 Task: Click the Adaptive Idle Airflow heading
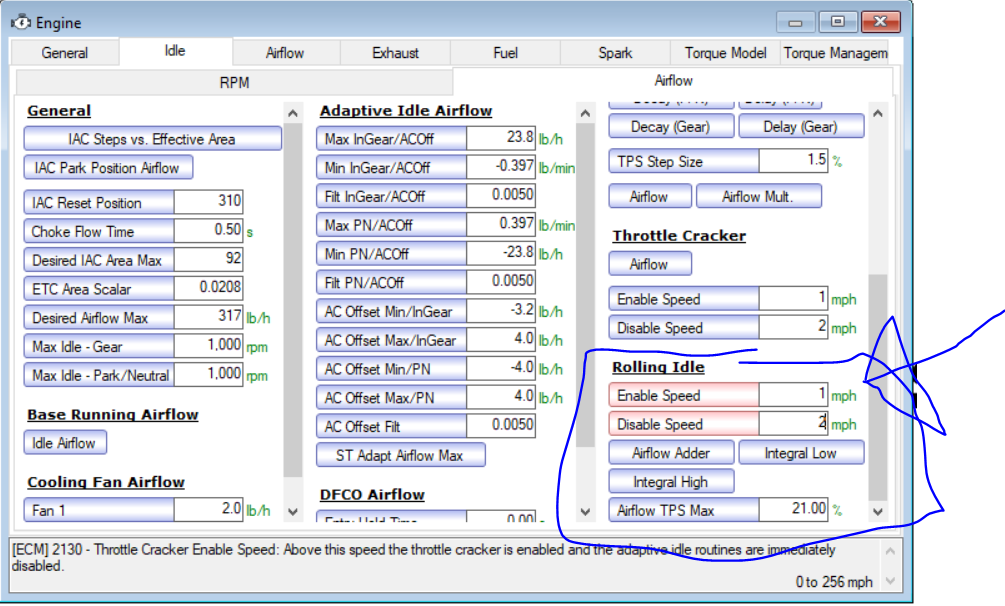(x=406, y=110)
